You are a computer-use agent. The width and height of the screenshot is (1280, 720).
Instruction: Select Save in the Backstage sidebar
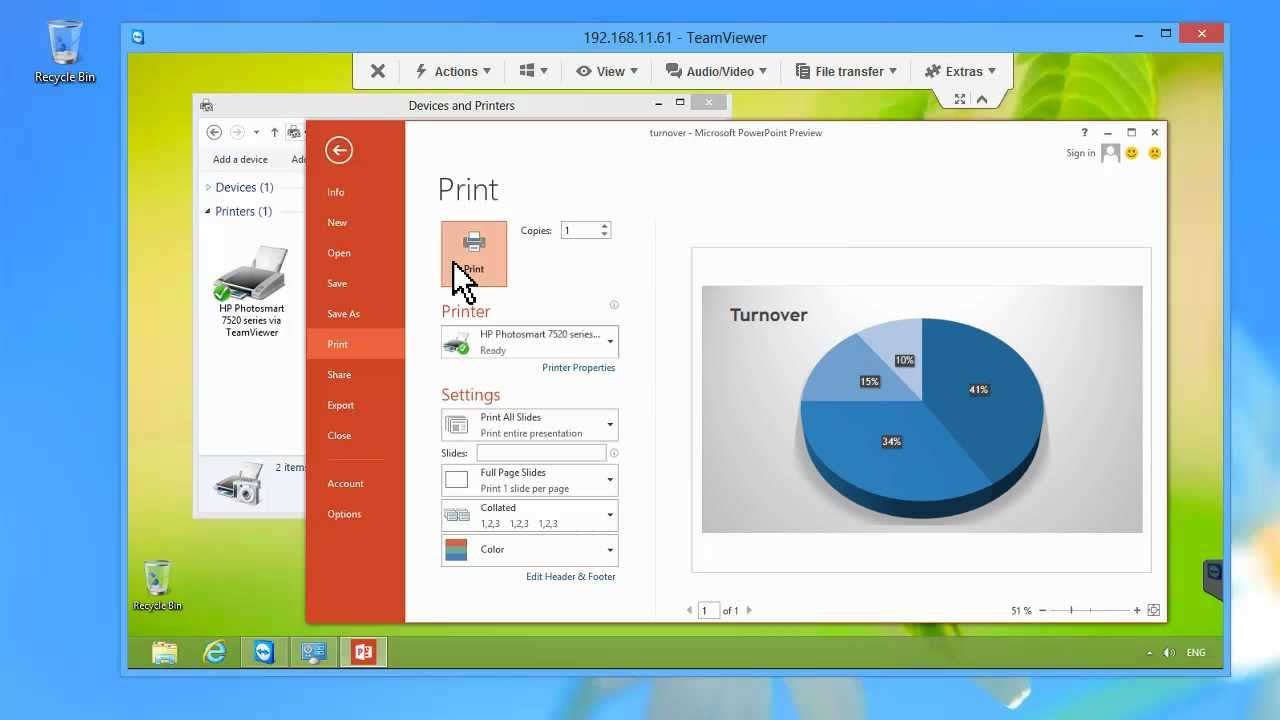coord(337,283)
